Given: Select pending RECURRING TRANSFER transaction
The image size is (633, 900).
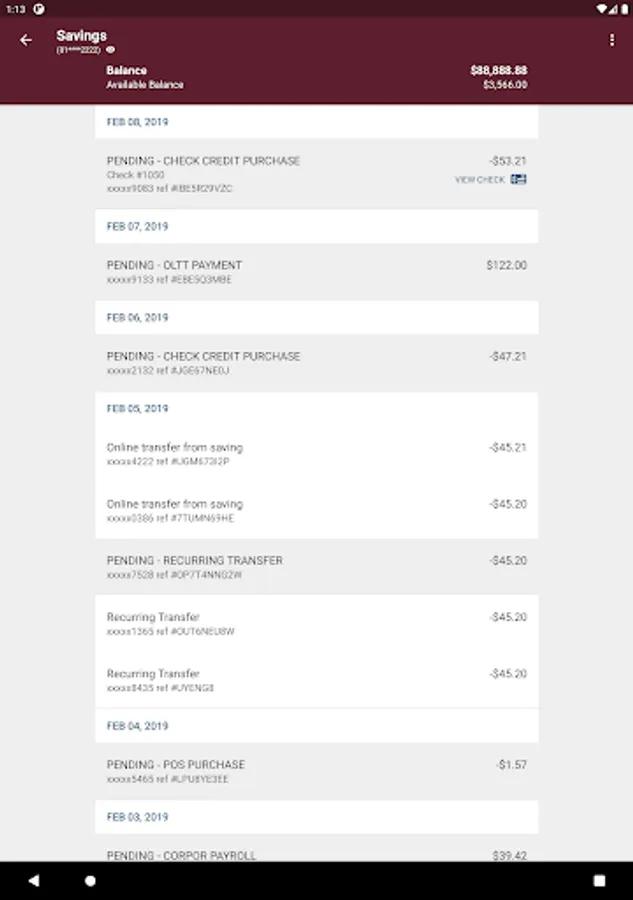Looking at the screenshot, I should click(316, 567).
